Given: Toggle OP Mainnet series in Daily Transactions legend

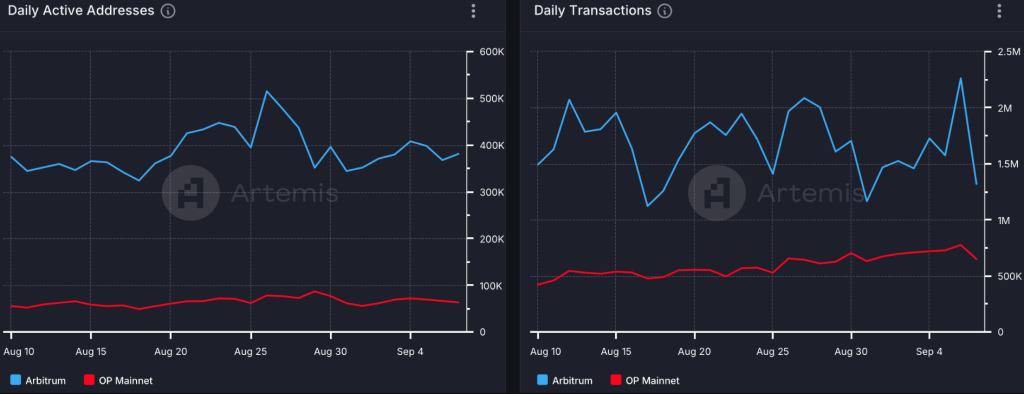Looking at the screenshot, I should point(645,380).
